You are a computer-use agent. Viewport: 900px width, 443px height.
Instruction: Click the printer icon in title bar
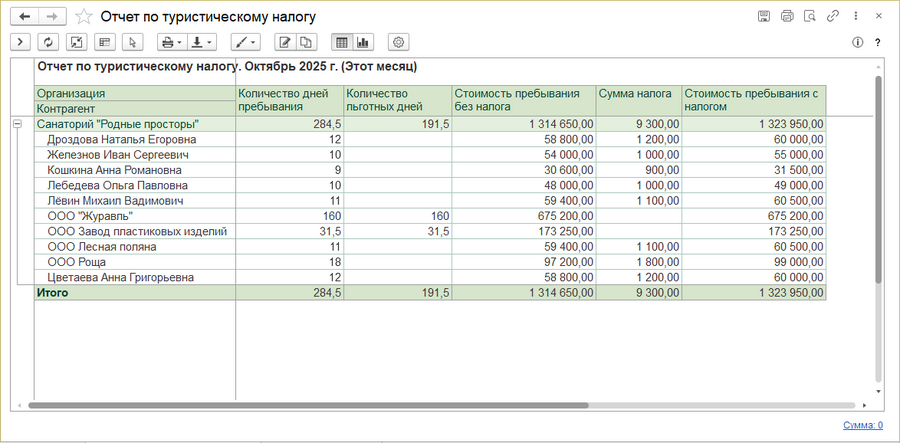point(787,16)
